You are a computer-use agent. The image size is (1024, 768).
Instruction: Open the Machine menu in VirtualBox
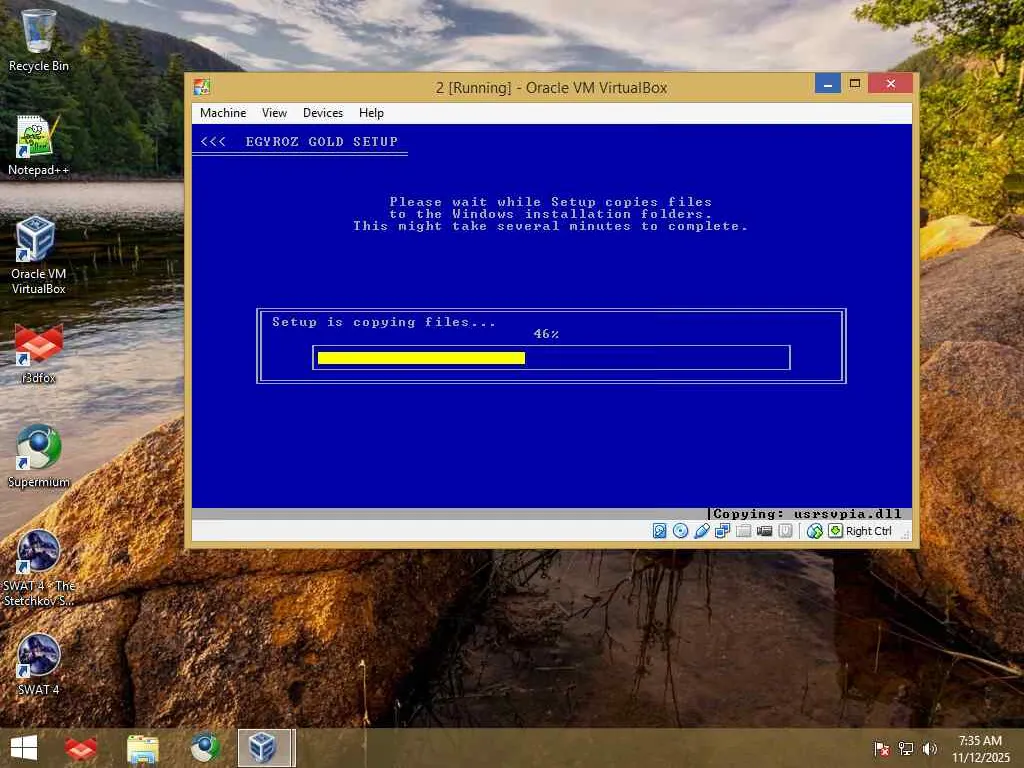[x=223, y=113]
